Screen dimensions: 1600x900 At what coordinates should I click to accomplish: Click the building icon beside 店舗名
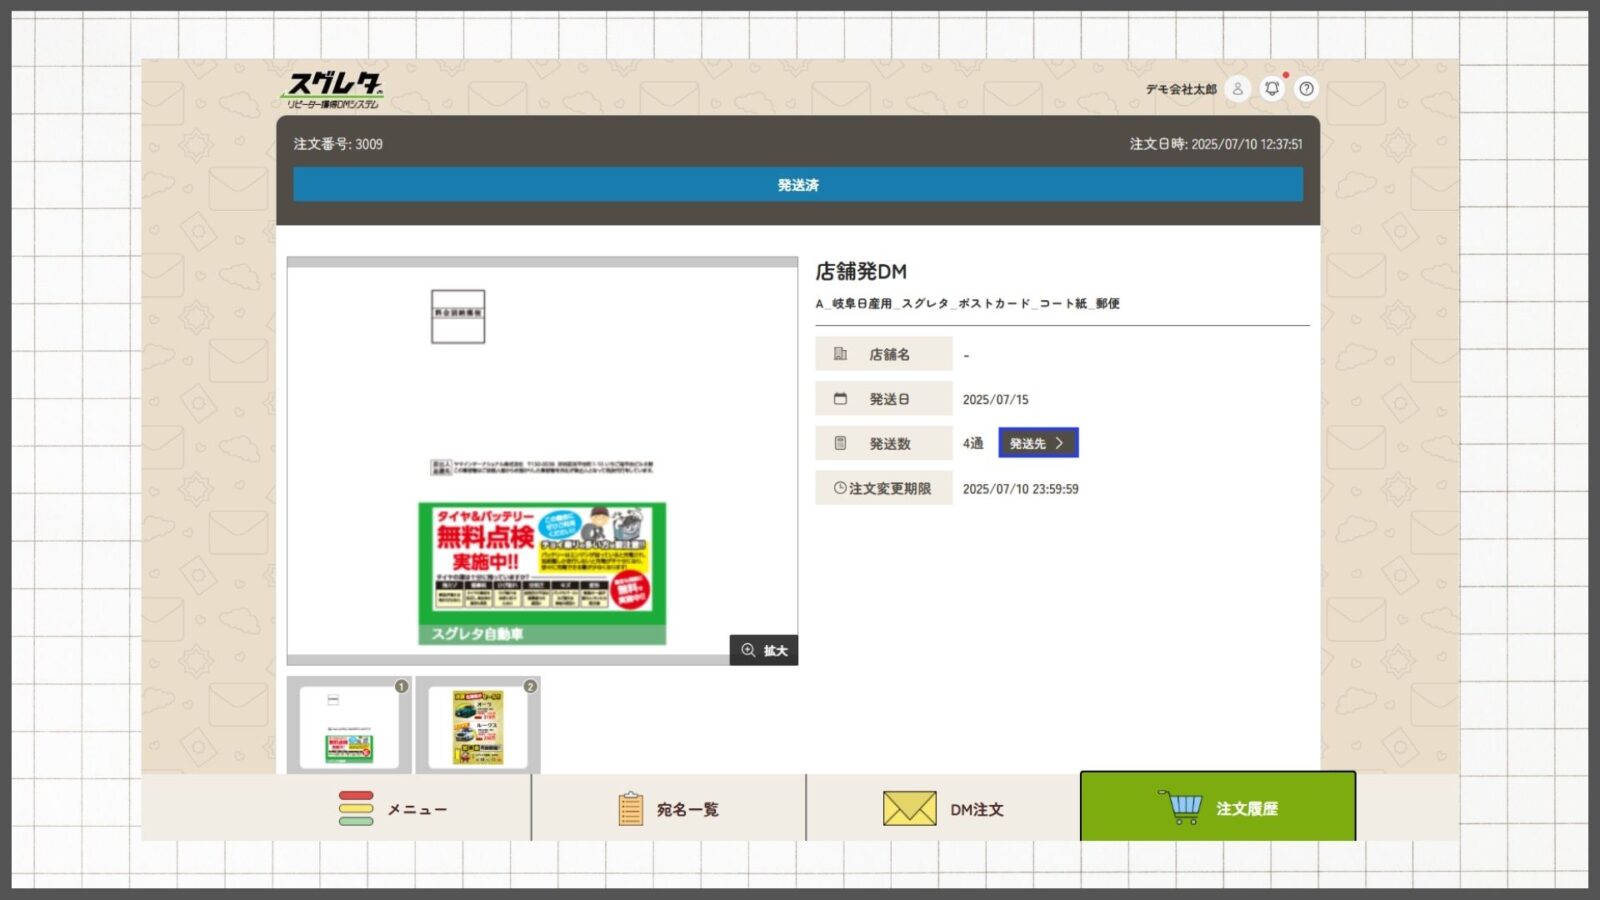(840, 354)
